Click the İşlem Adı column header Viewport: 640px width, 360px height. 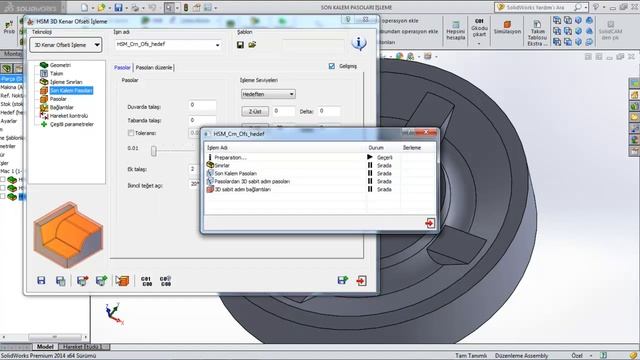[x=285, y=148]
